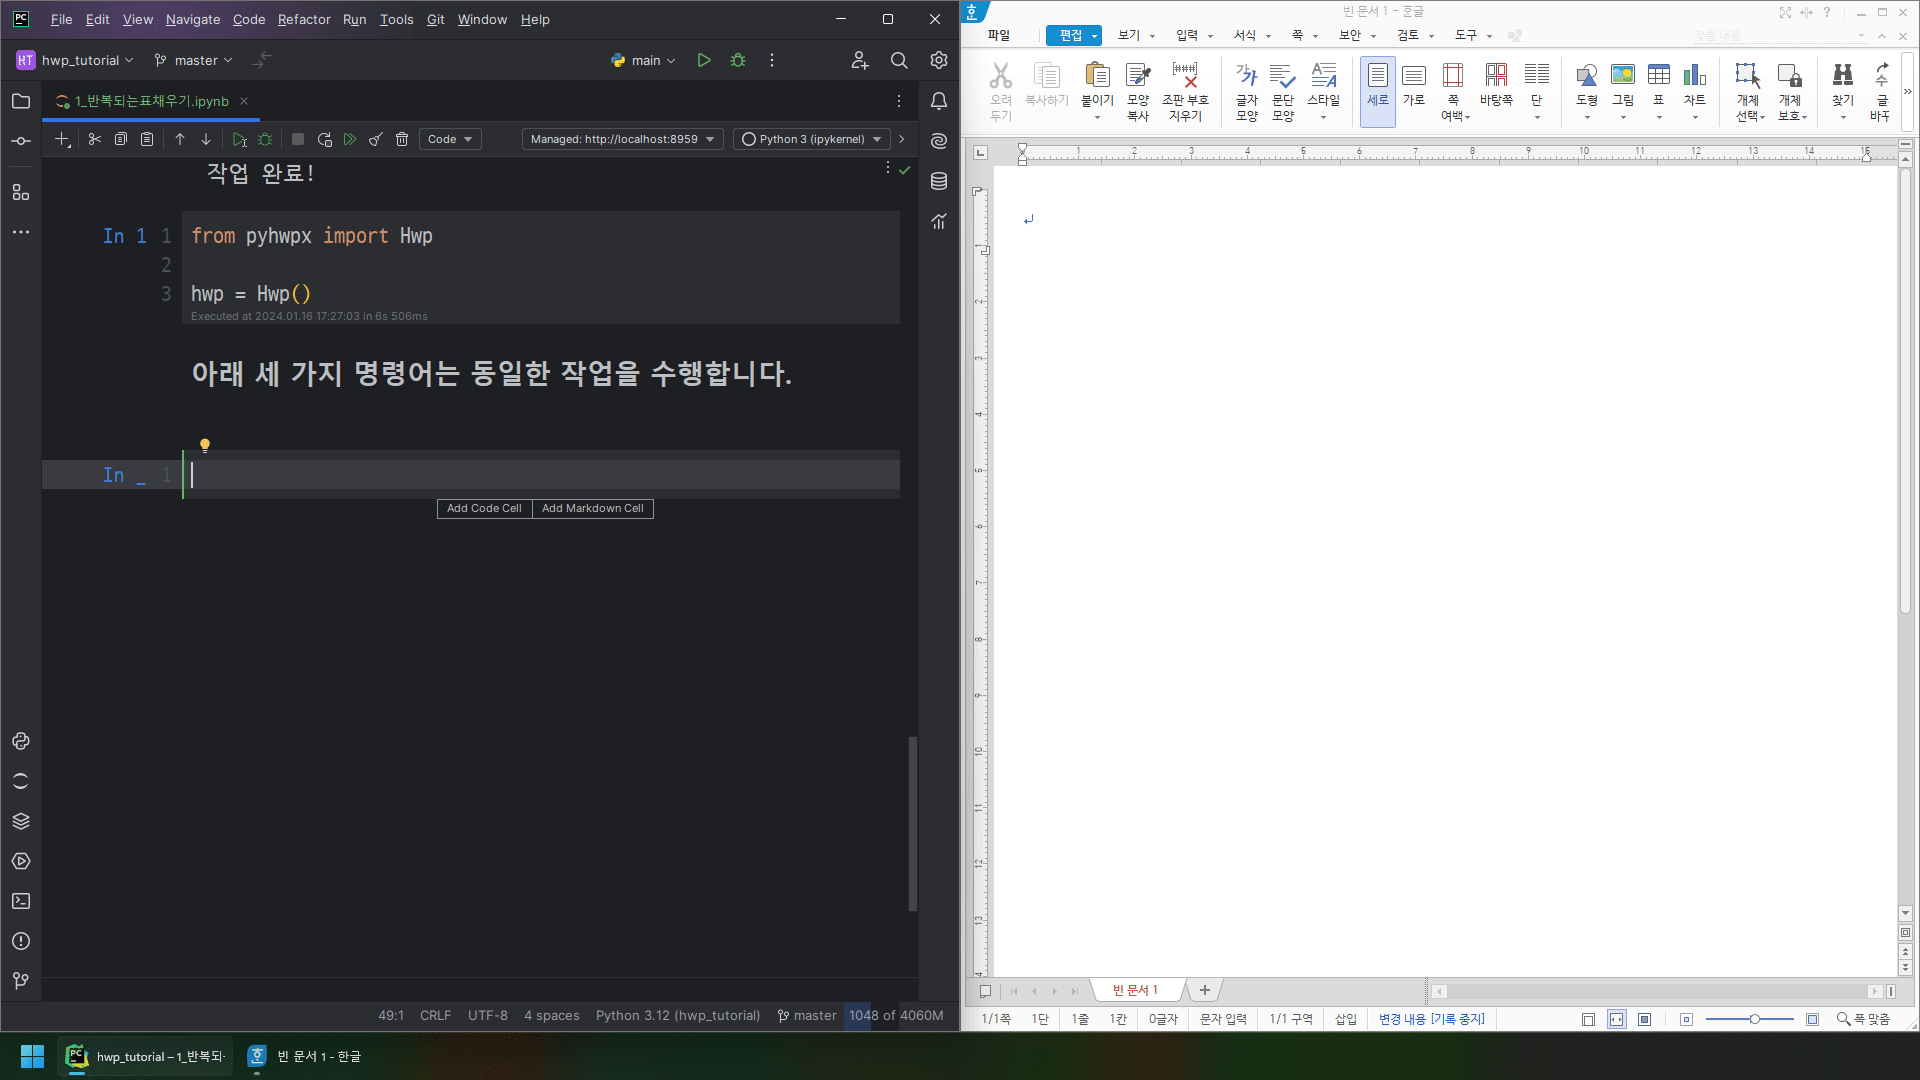Toggle 삽입 insert mode in status bar

1345,1019
